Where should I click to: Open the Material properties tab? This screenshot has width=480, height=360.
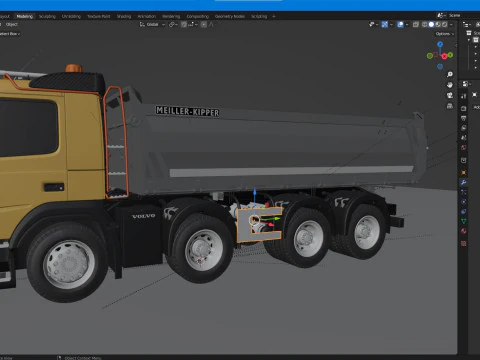point(464,231)
